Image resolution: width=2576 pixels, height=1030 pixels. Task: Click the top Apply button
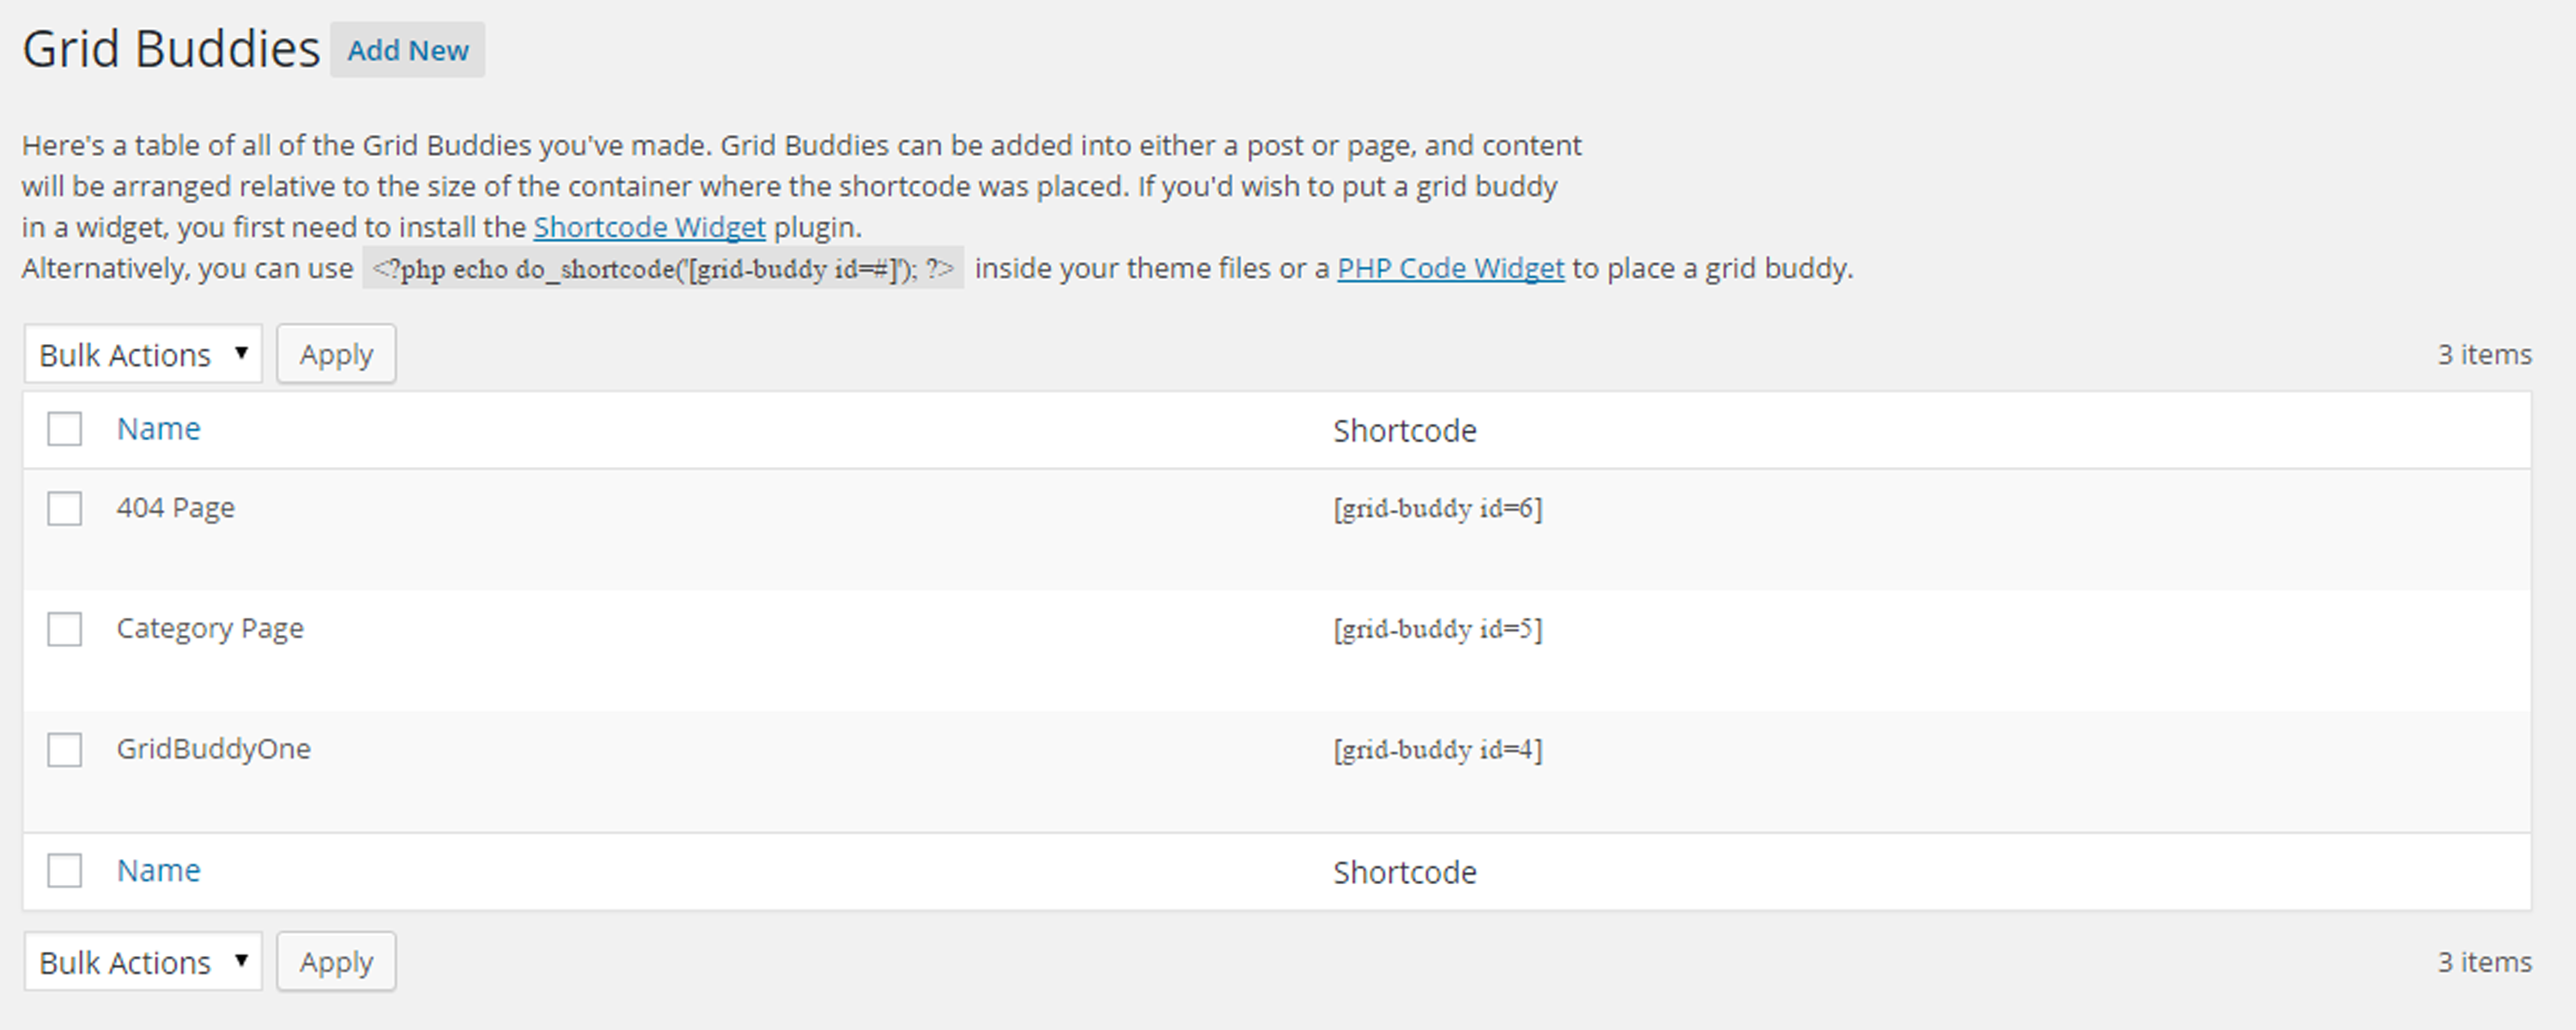[336, 354]
